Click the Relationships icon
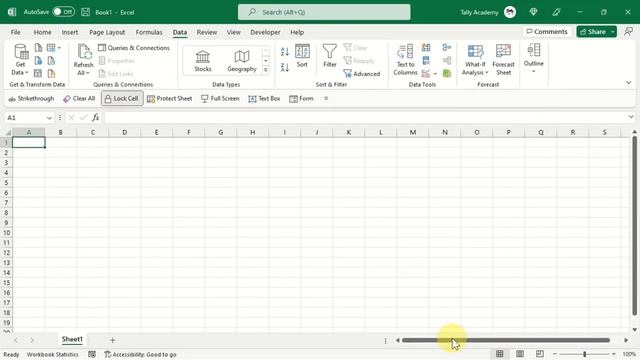 click(x=447, y=61)
